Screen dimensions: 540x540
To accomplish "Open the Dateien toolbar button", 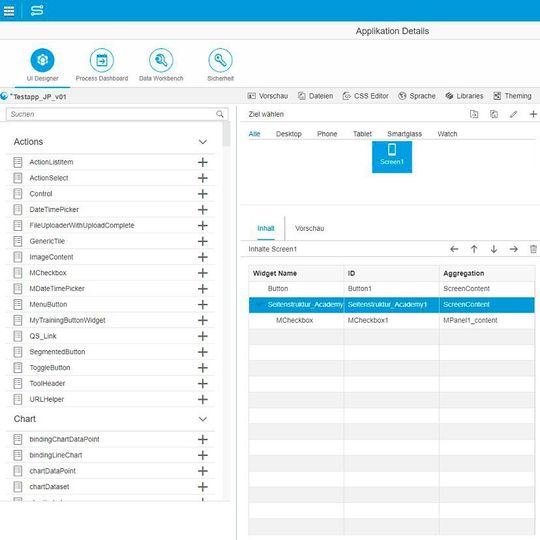I will [315, 96].
